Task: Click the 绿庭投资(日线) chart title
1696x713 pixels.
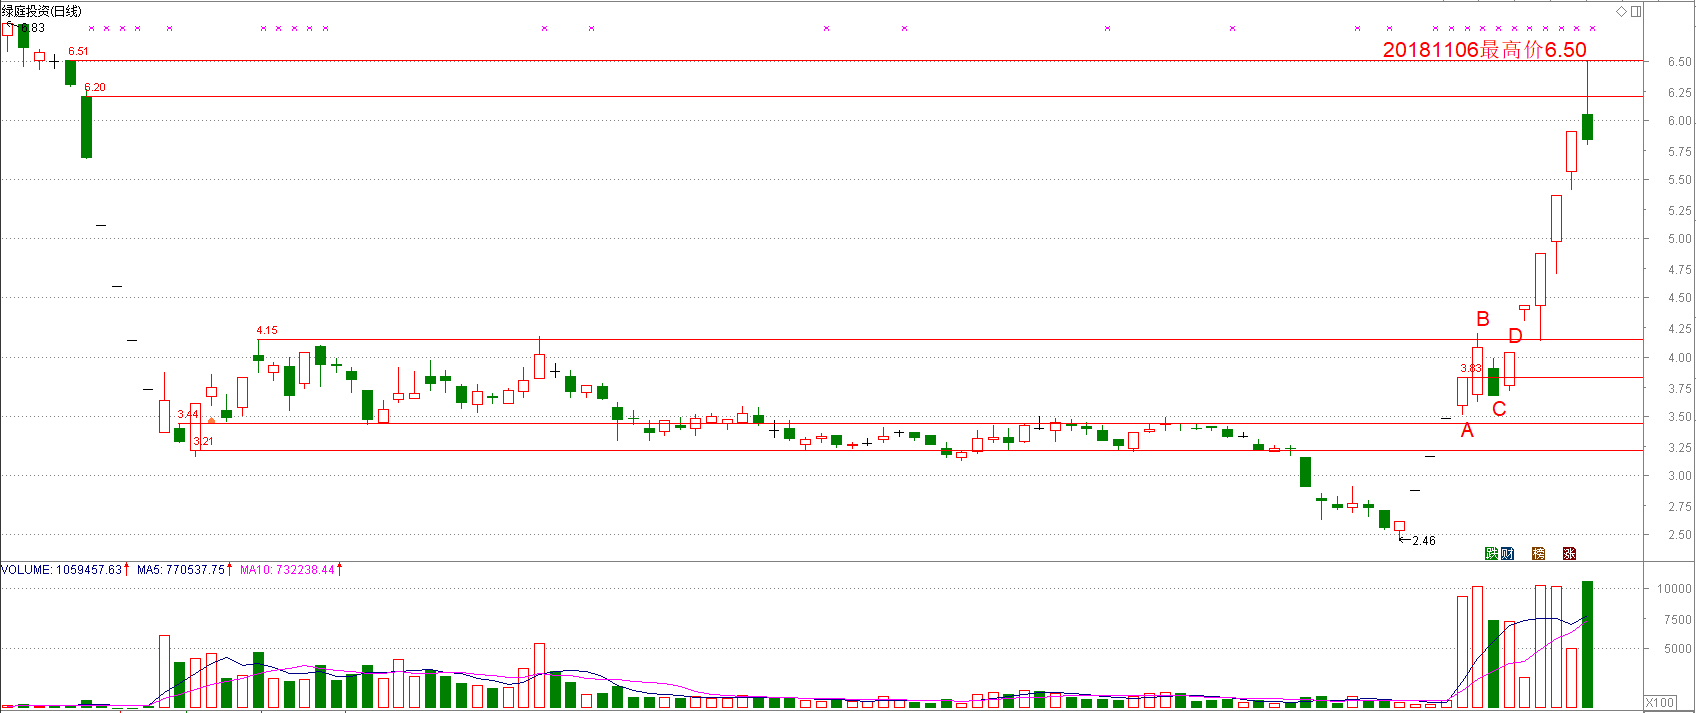Action: coord(41,11)
